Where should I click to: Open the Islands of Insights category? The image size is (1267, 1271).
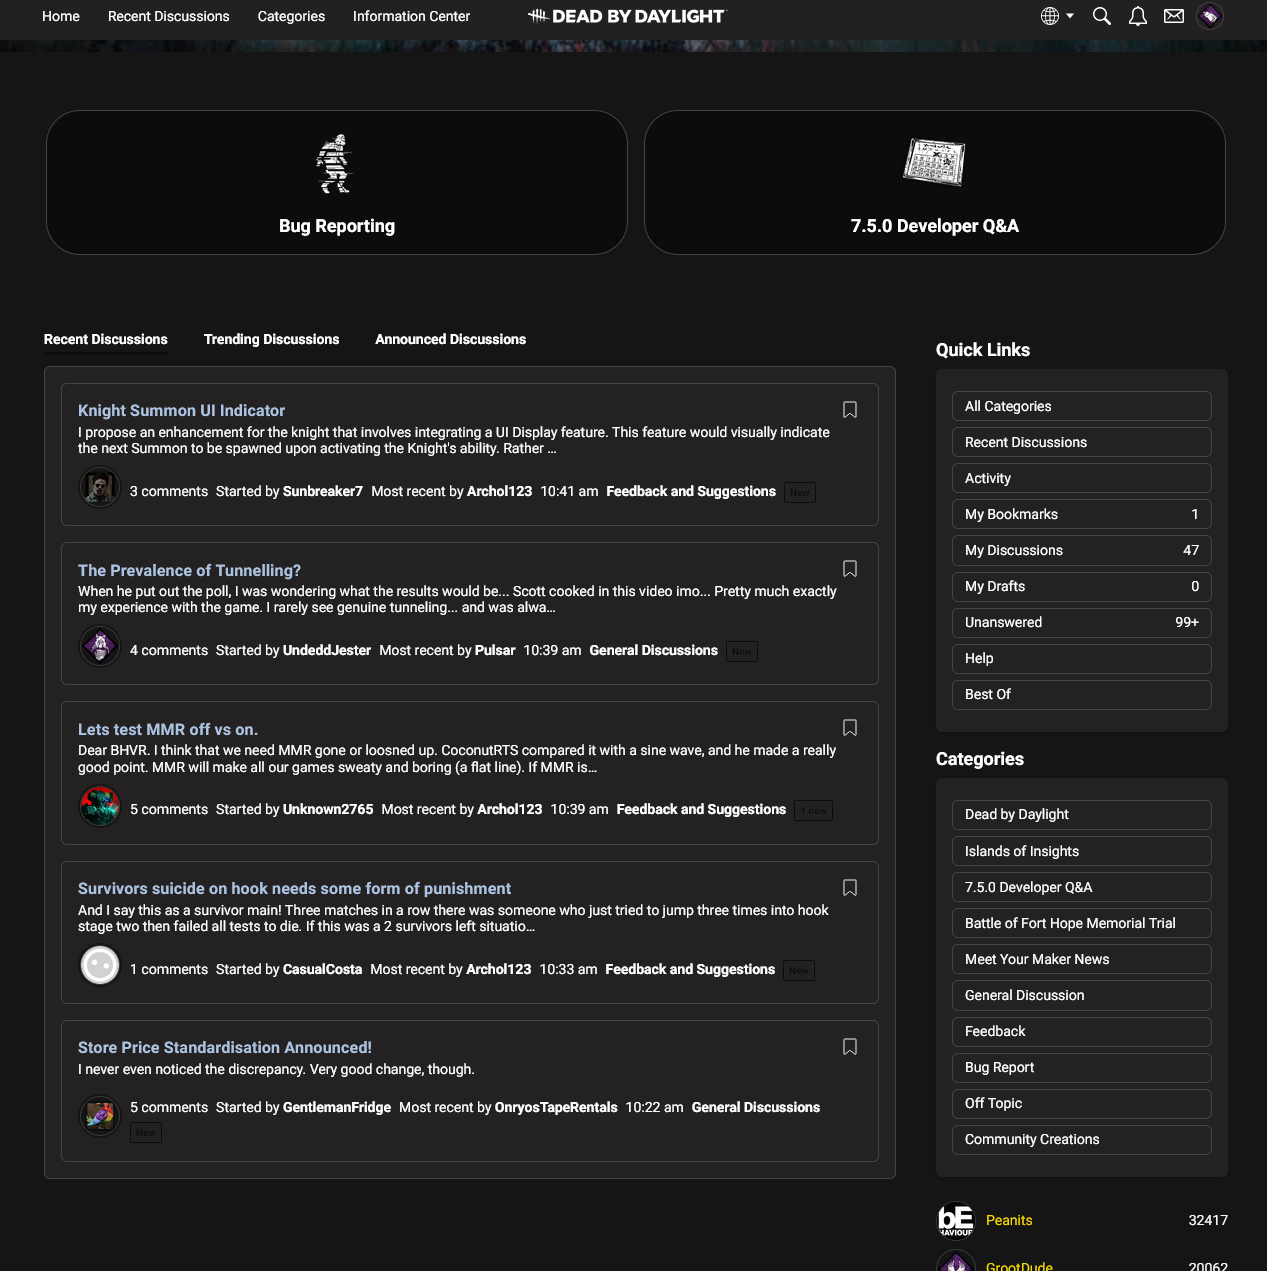pos(1082,851)
